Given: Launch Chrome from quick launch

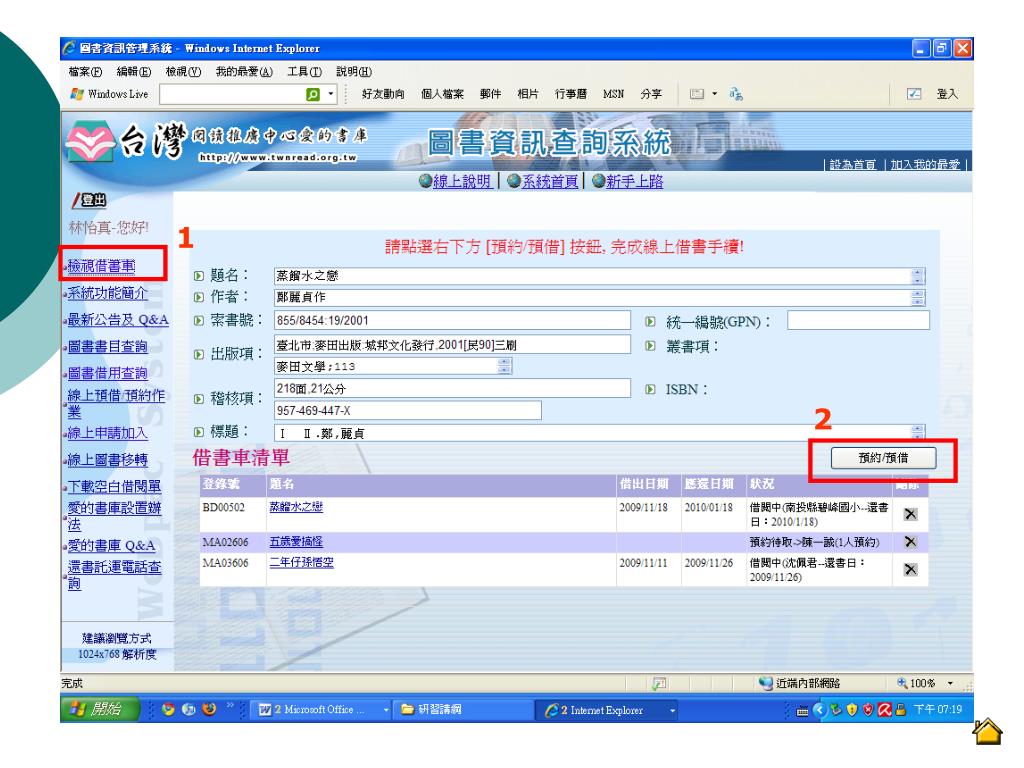Looking at the screenshot, I should (x=168, y=709).
